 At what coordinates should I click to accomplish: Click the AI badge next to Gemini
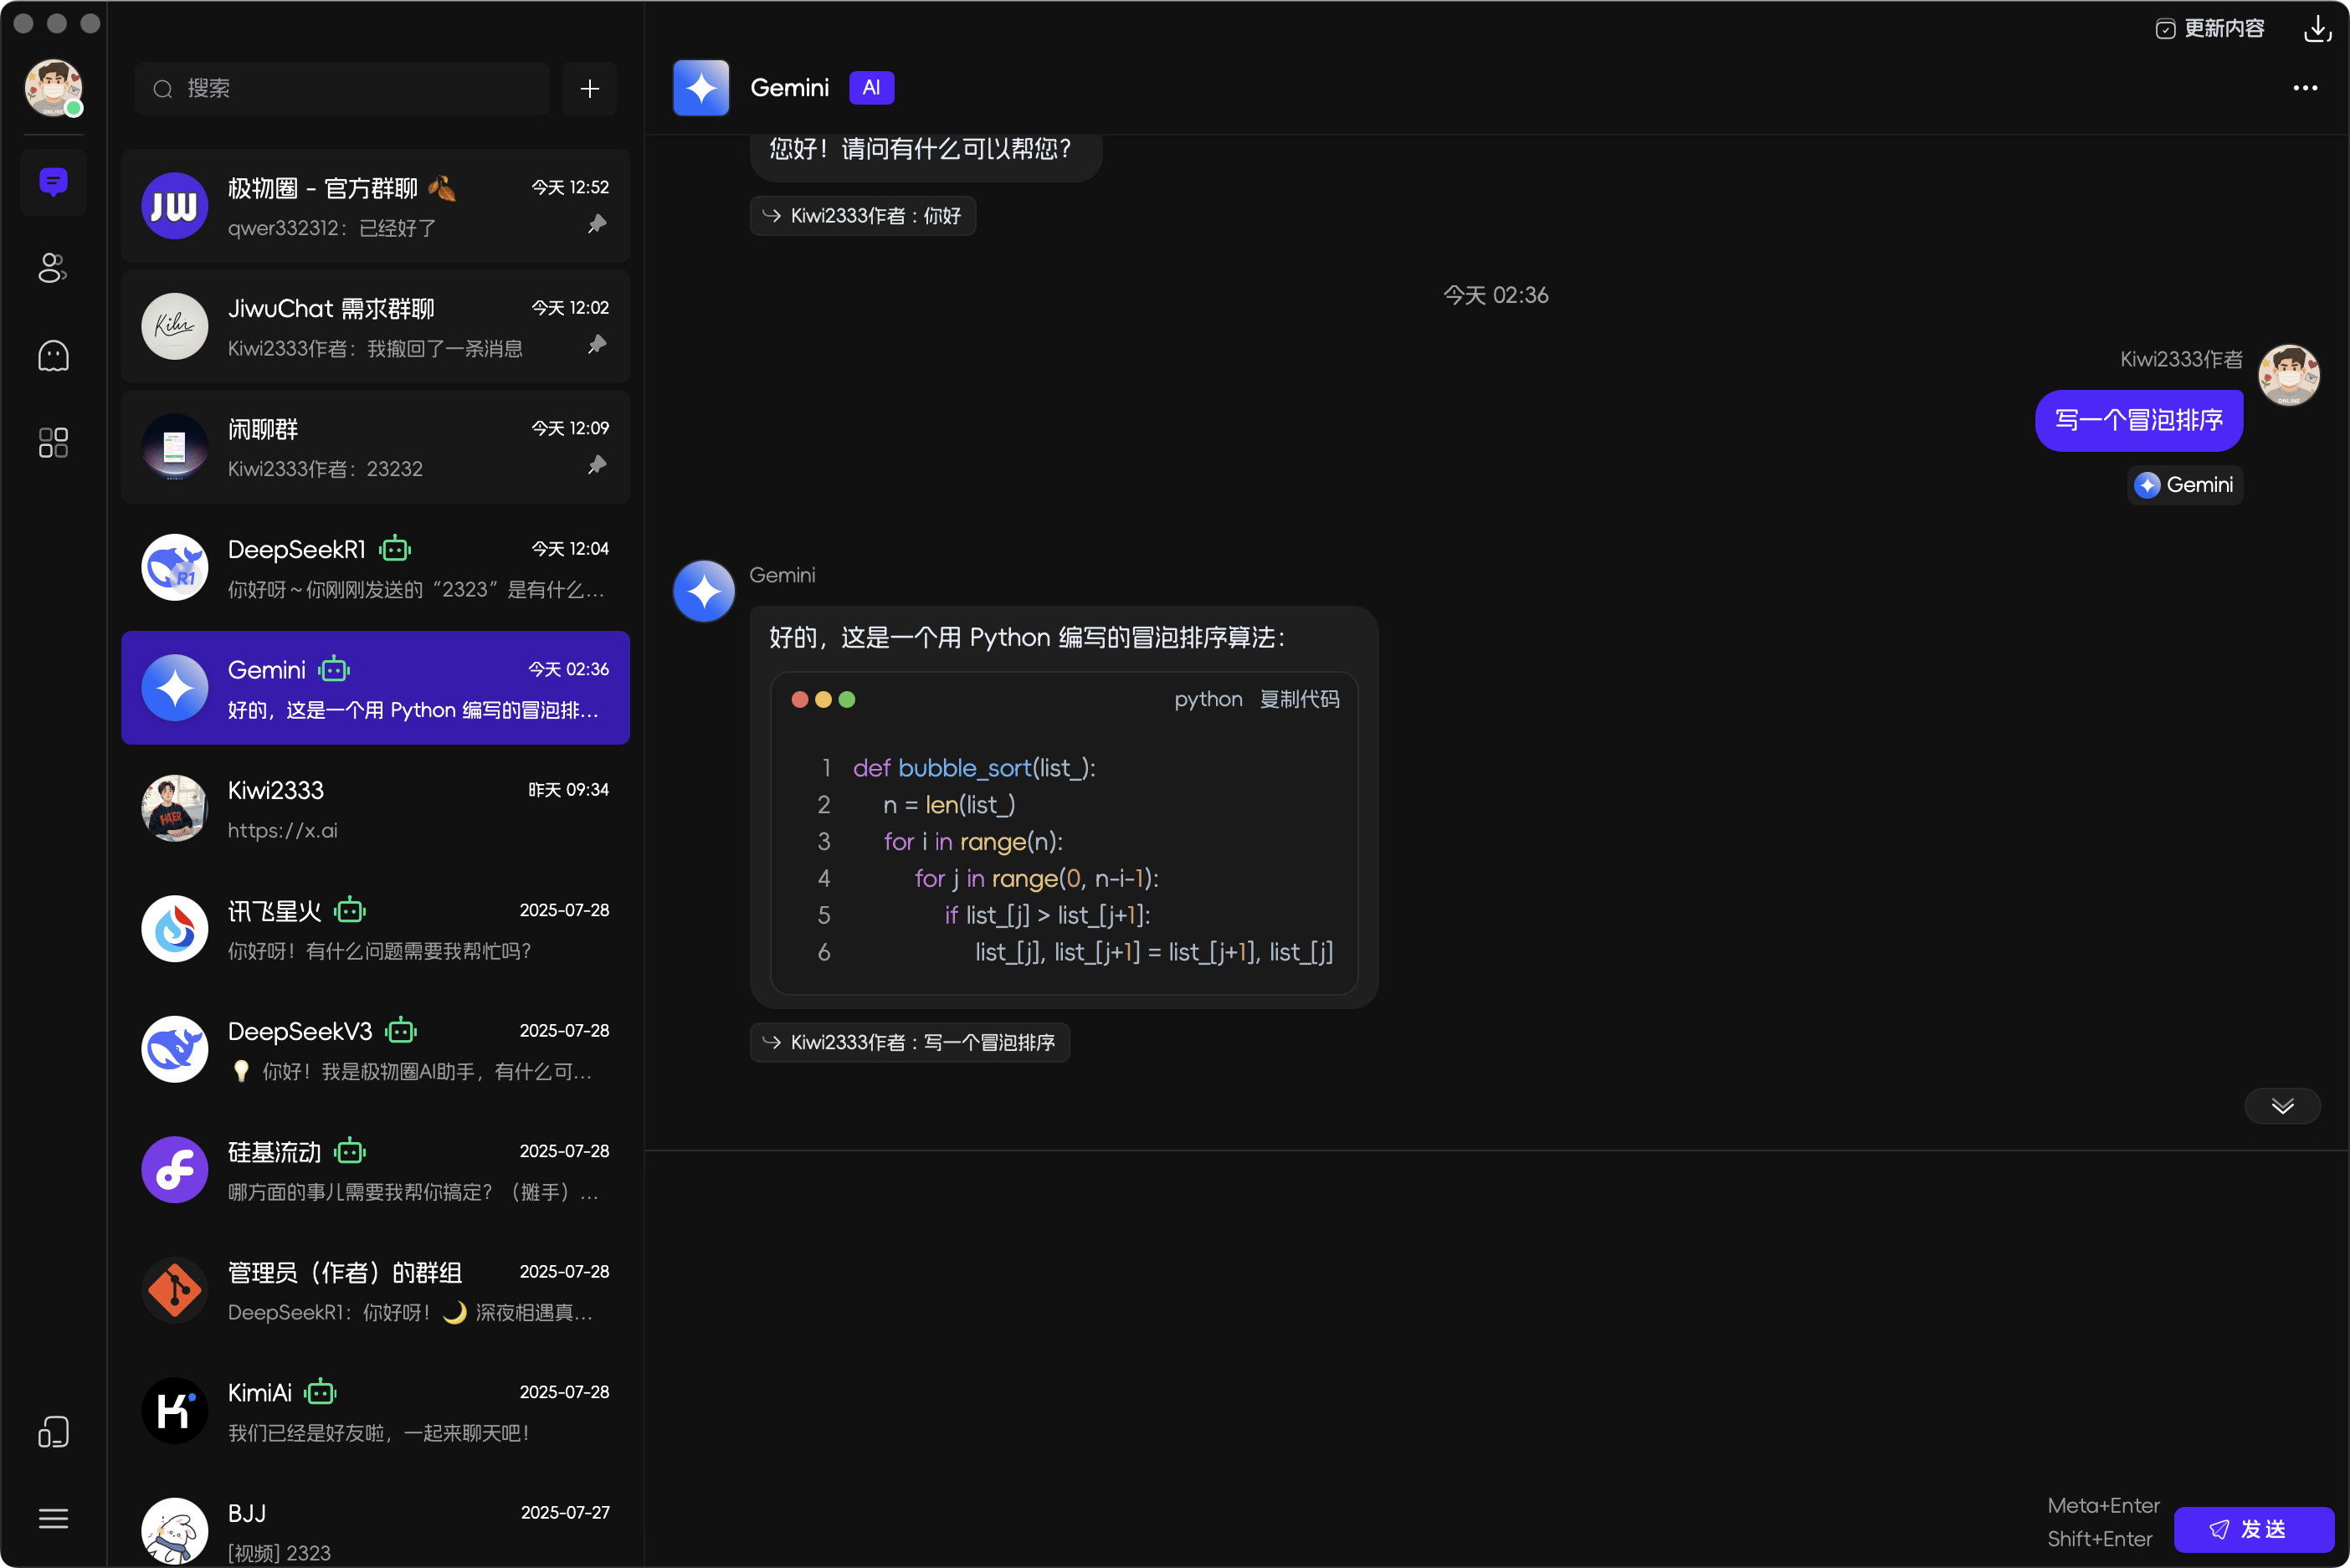click(x=871, y=88)
